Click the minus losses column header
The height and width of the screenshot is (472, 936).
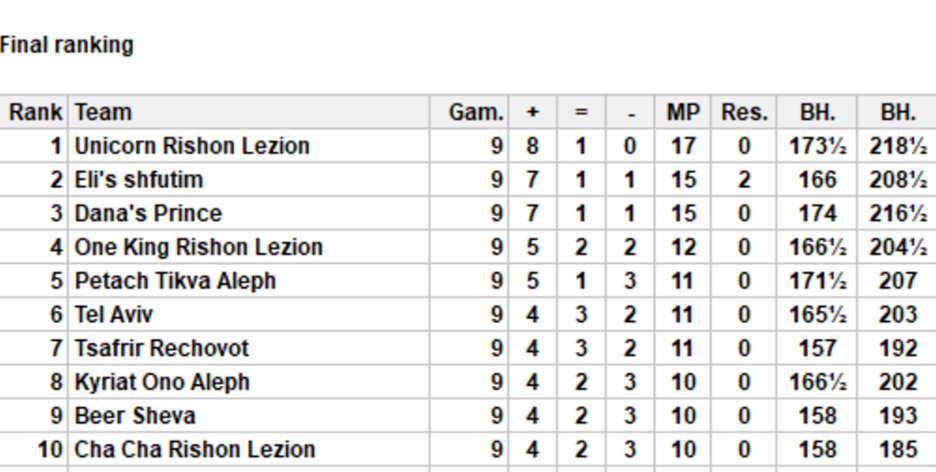pos(630,112)
